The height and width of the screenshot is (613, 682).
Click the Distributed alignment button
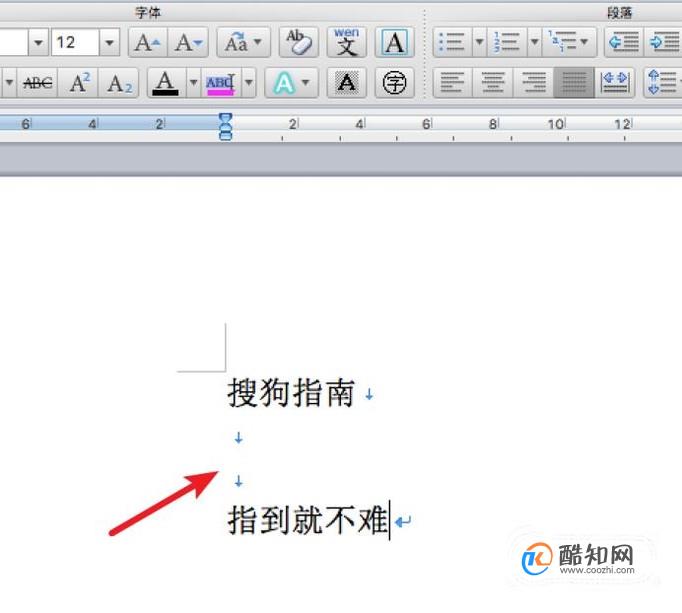[615, 82]
